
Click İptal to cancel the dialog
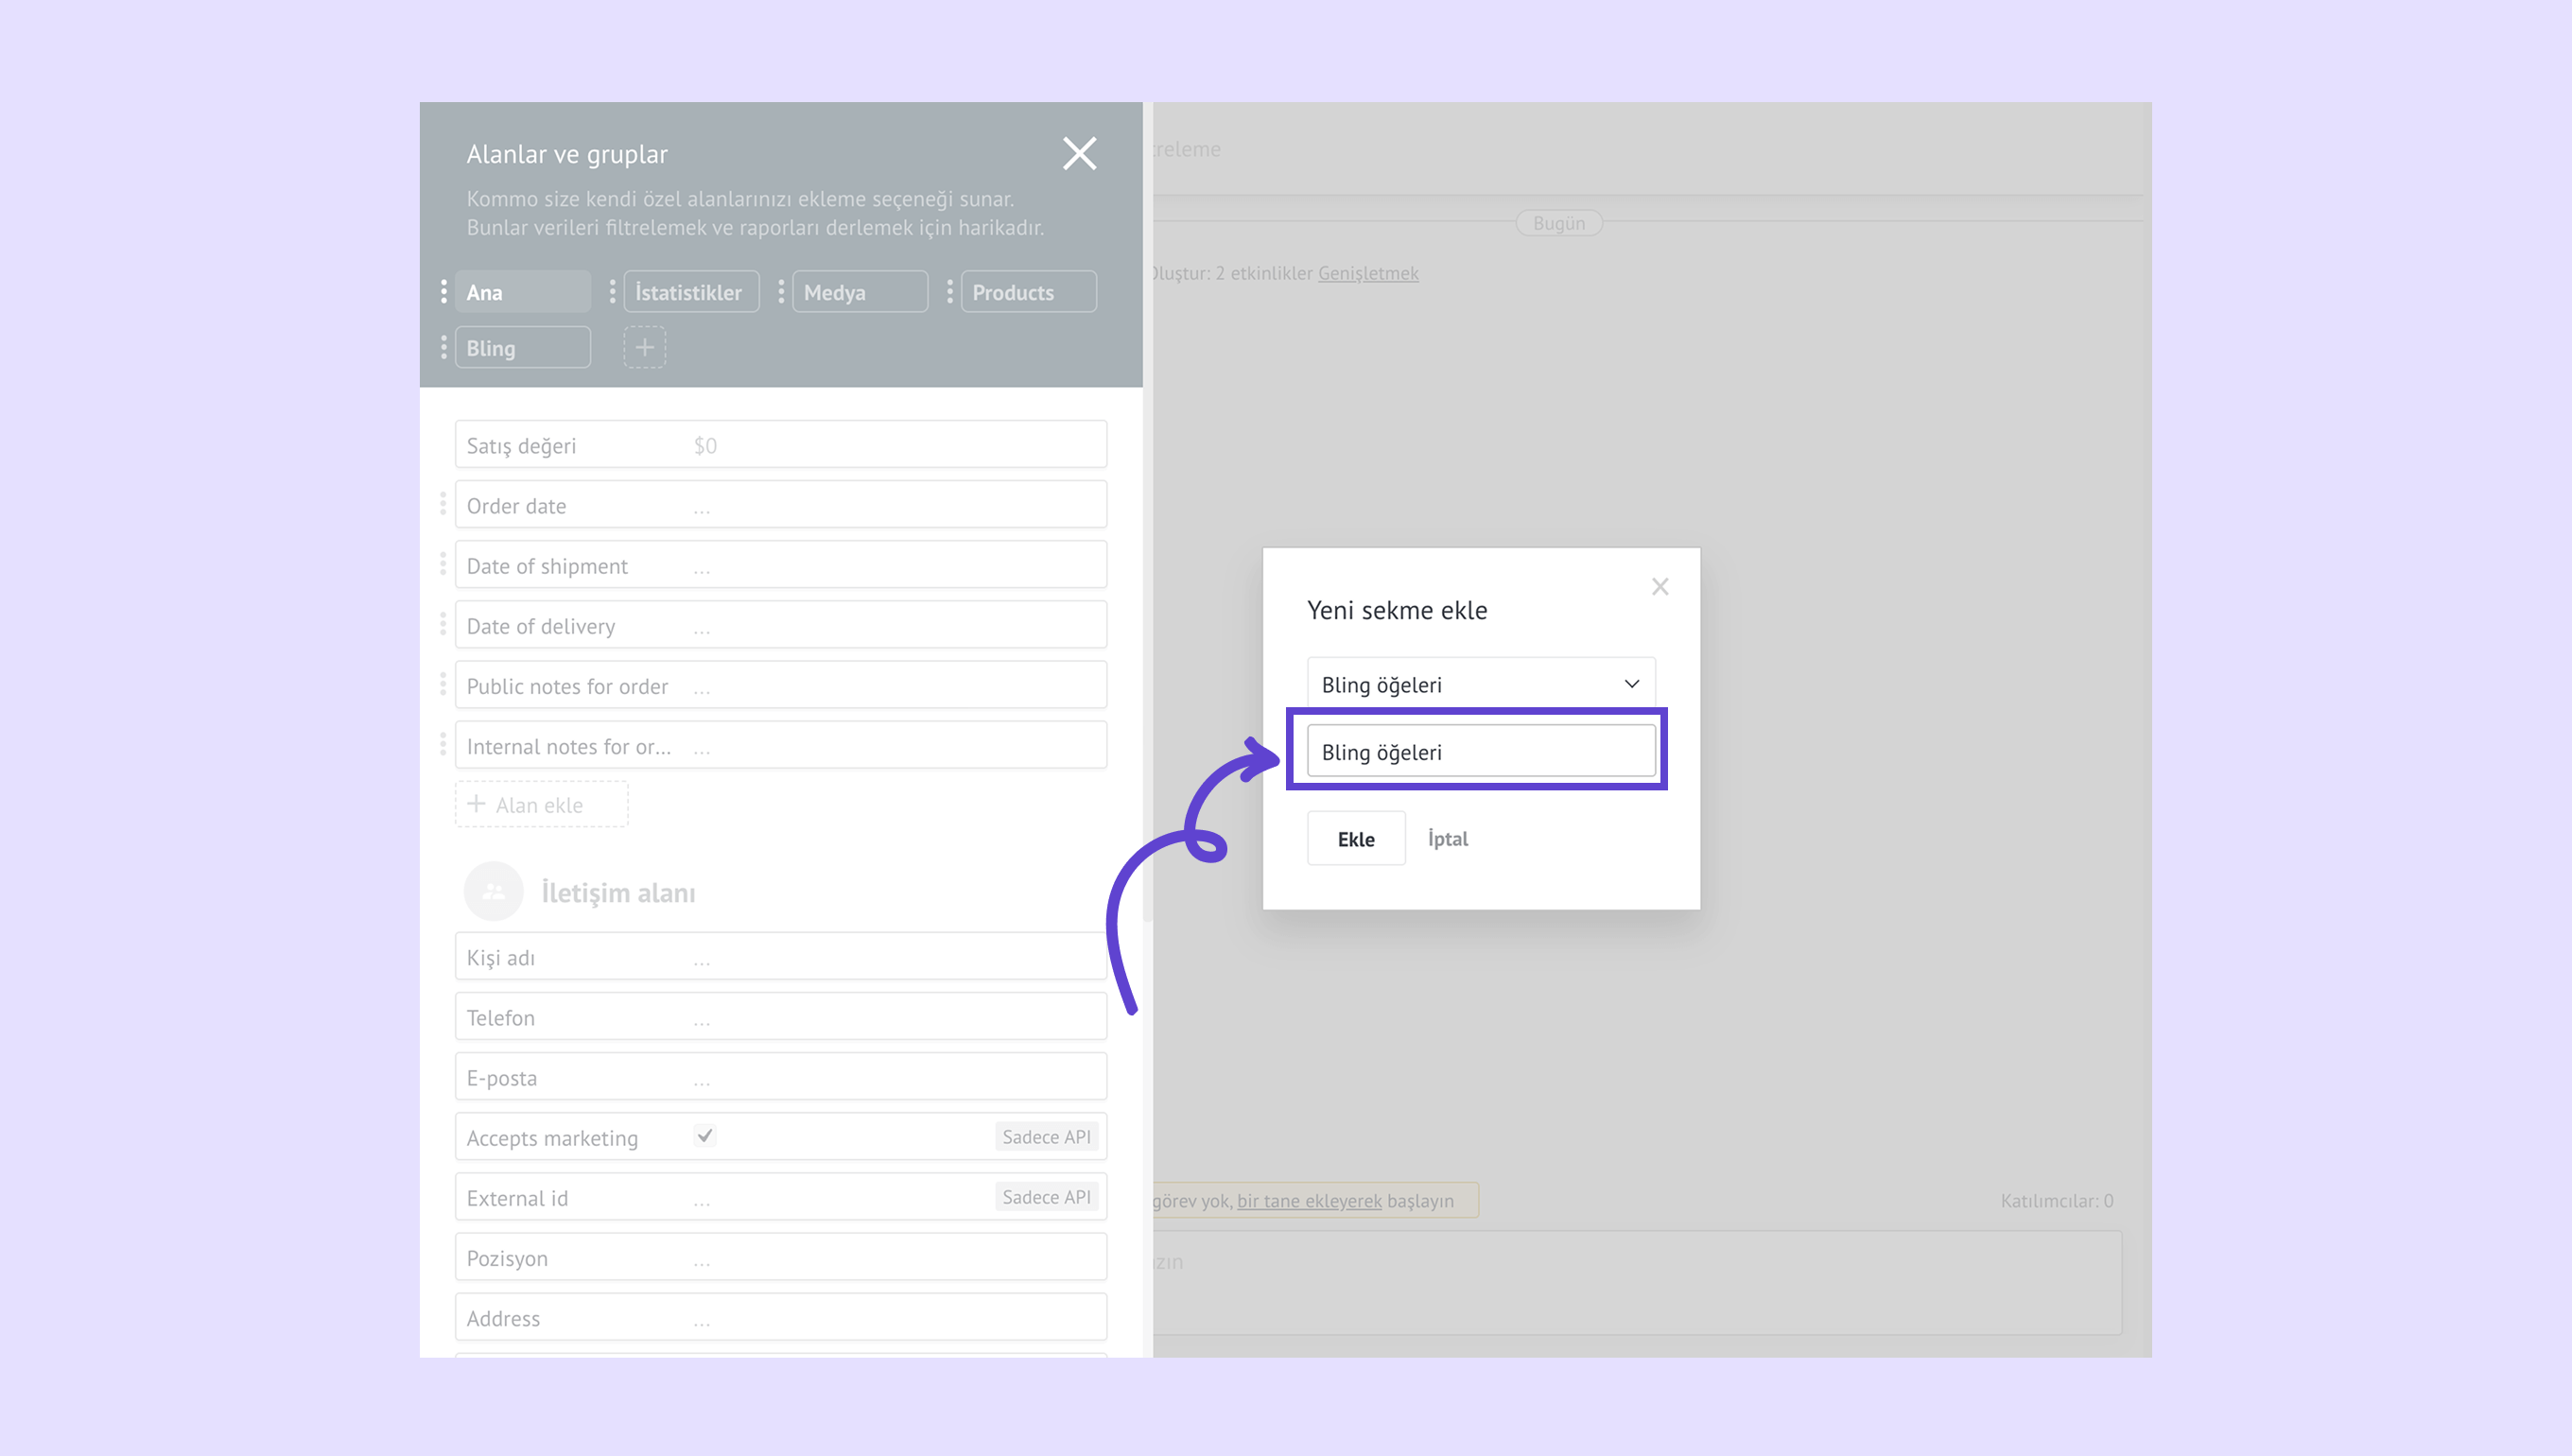tap(1447, 839)
